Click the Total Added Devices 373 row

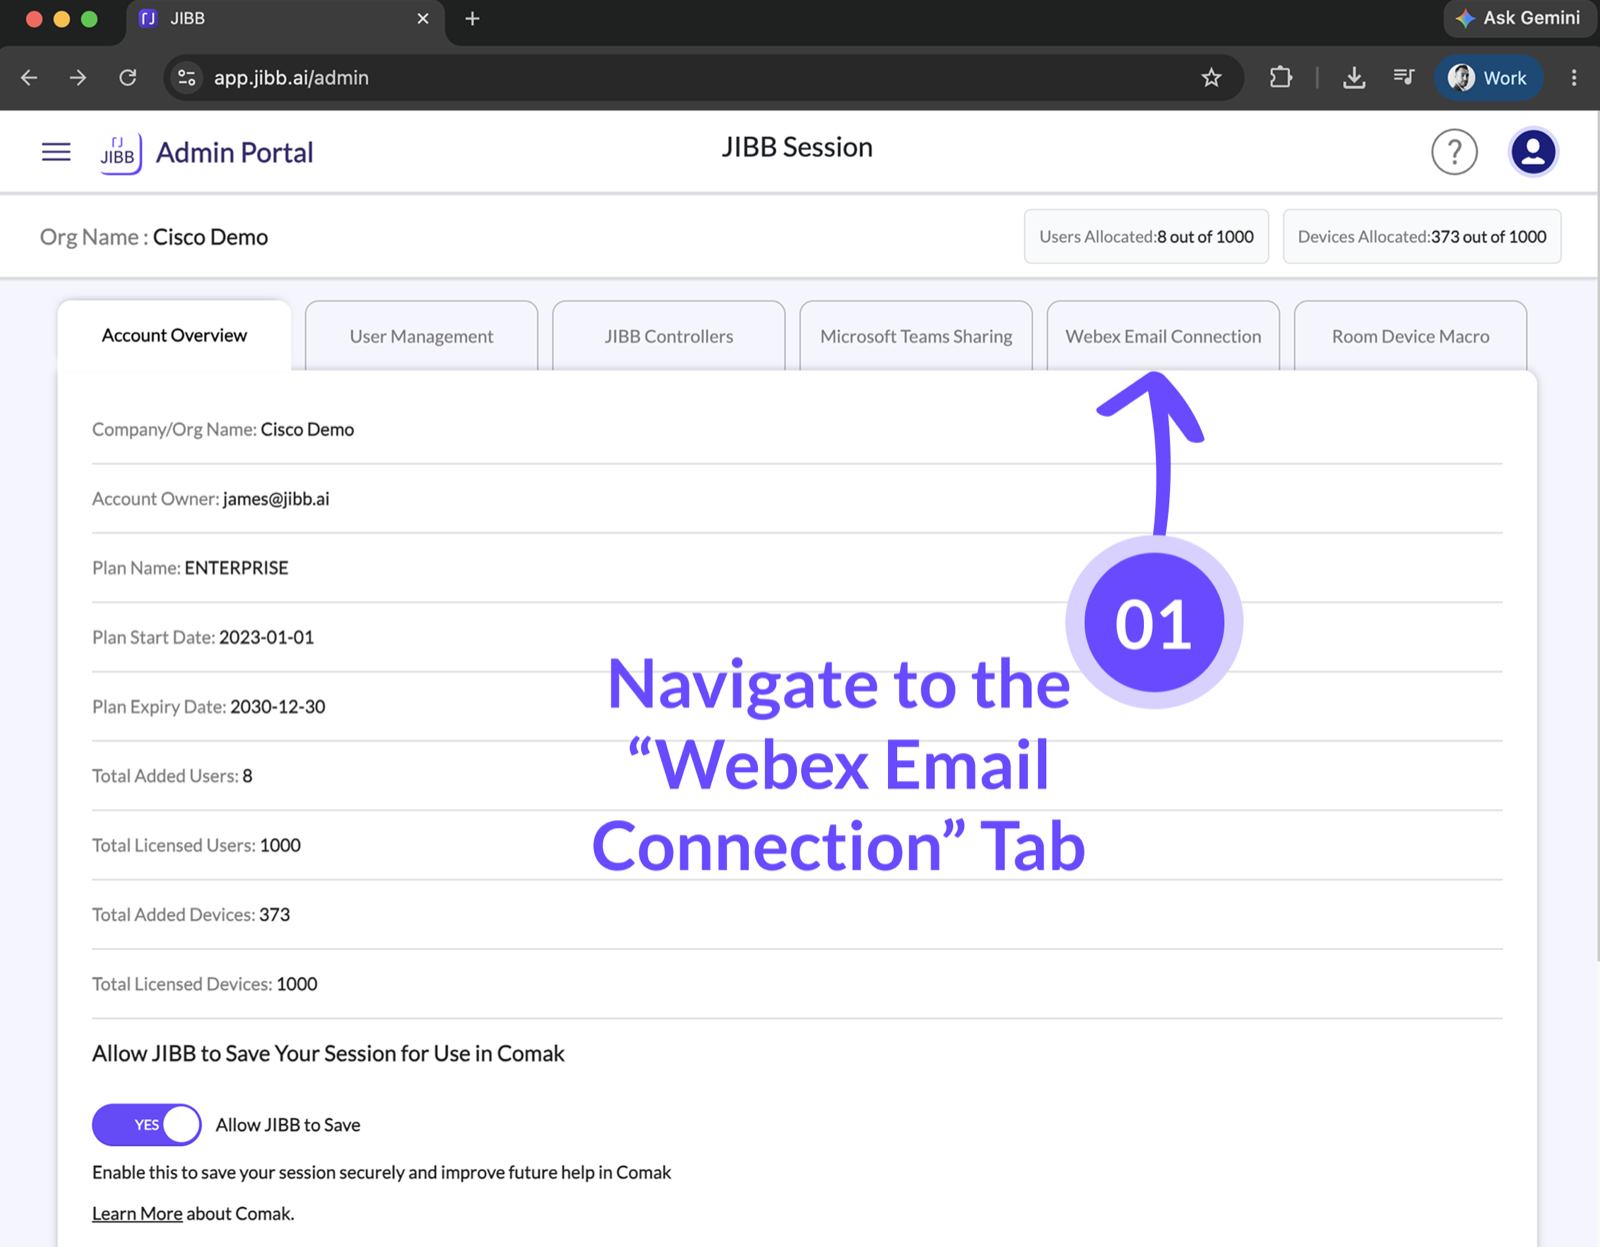797,914
